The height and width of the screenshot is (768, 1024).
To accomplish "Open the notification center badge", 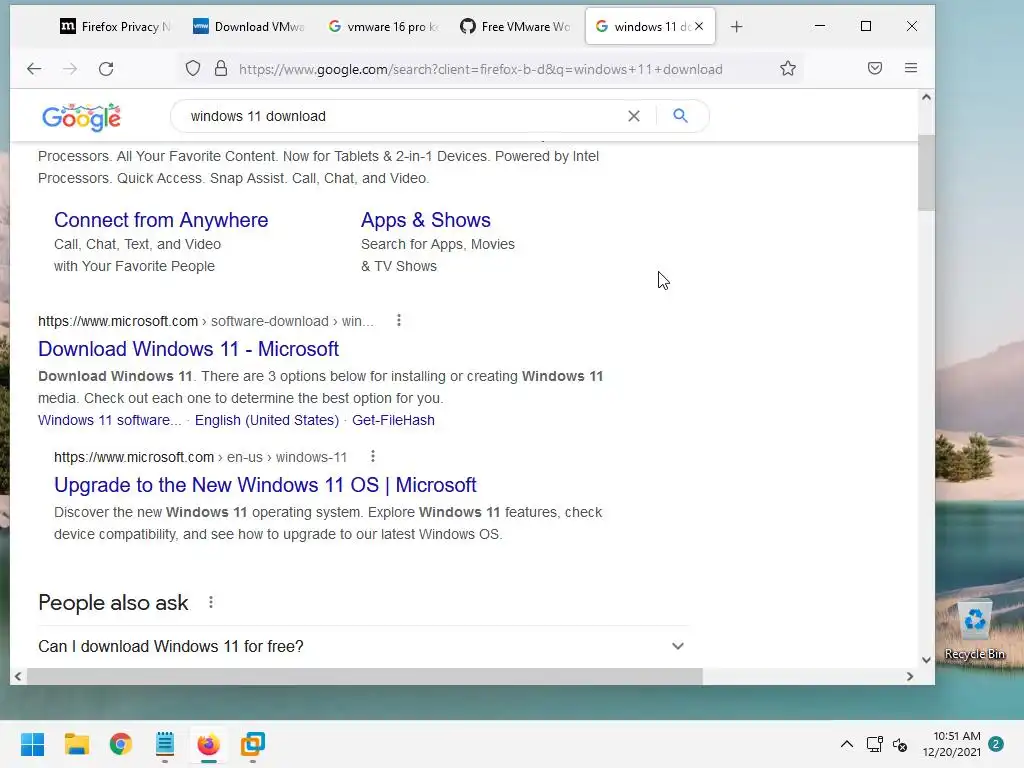I will tap(996, 744).
